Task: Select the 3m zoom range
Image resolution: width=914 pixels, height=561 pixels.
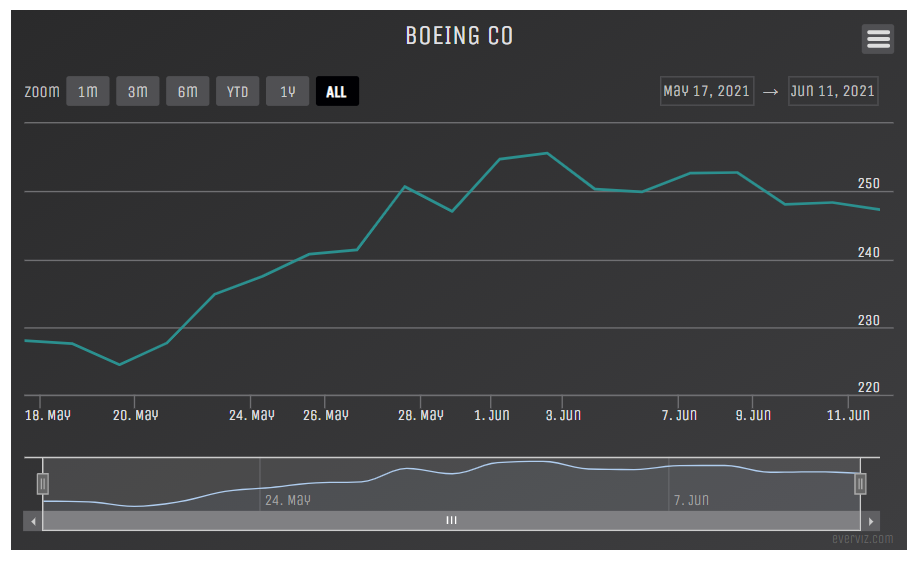Action: [x=138, y=92]
